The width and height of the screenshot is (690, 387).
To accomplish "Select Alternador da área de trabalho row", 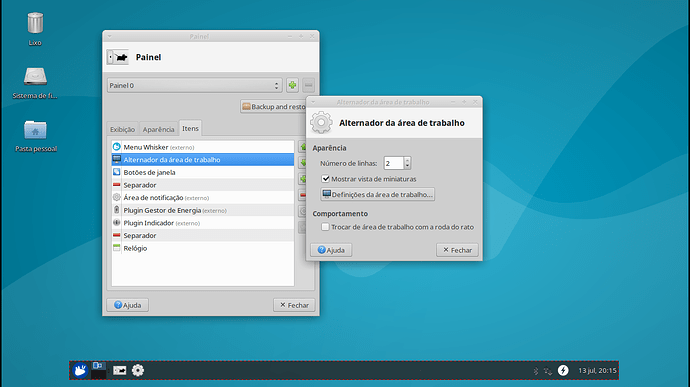I will 203,159.
